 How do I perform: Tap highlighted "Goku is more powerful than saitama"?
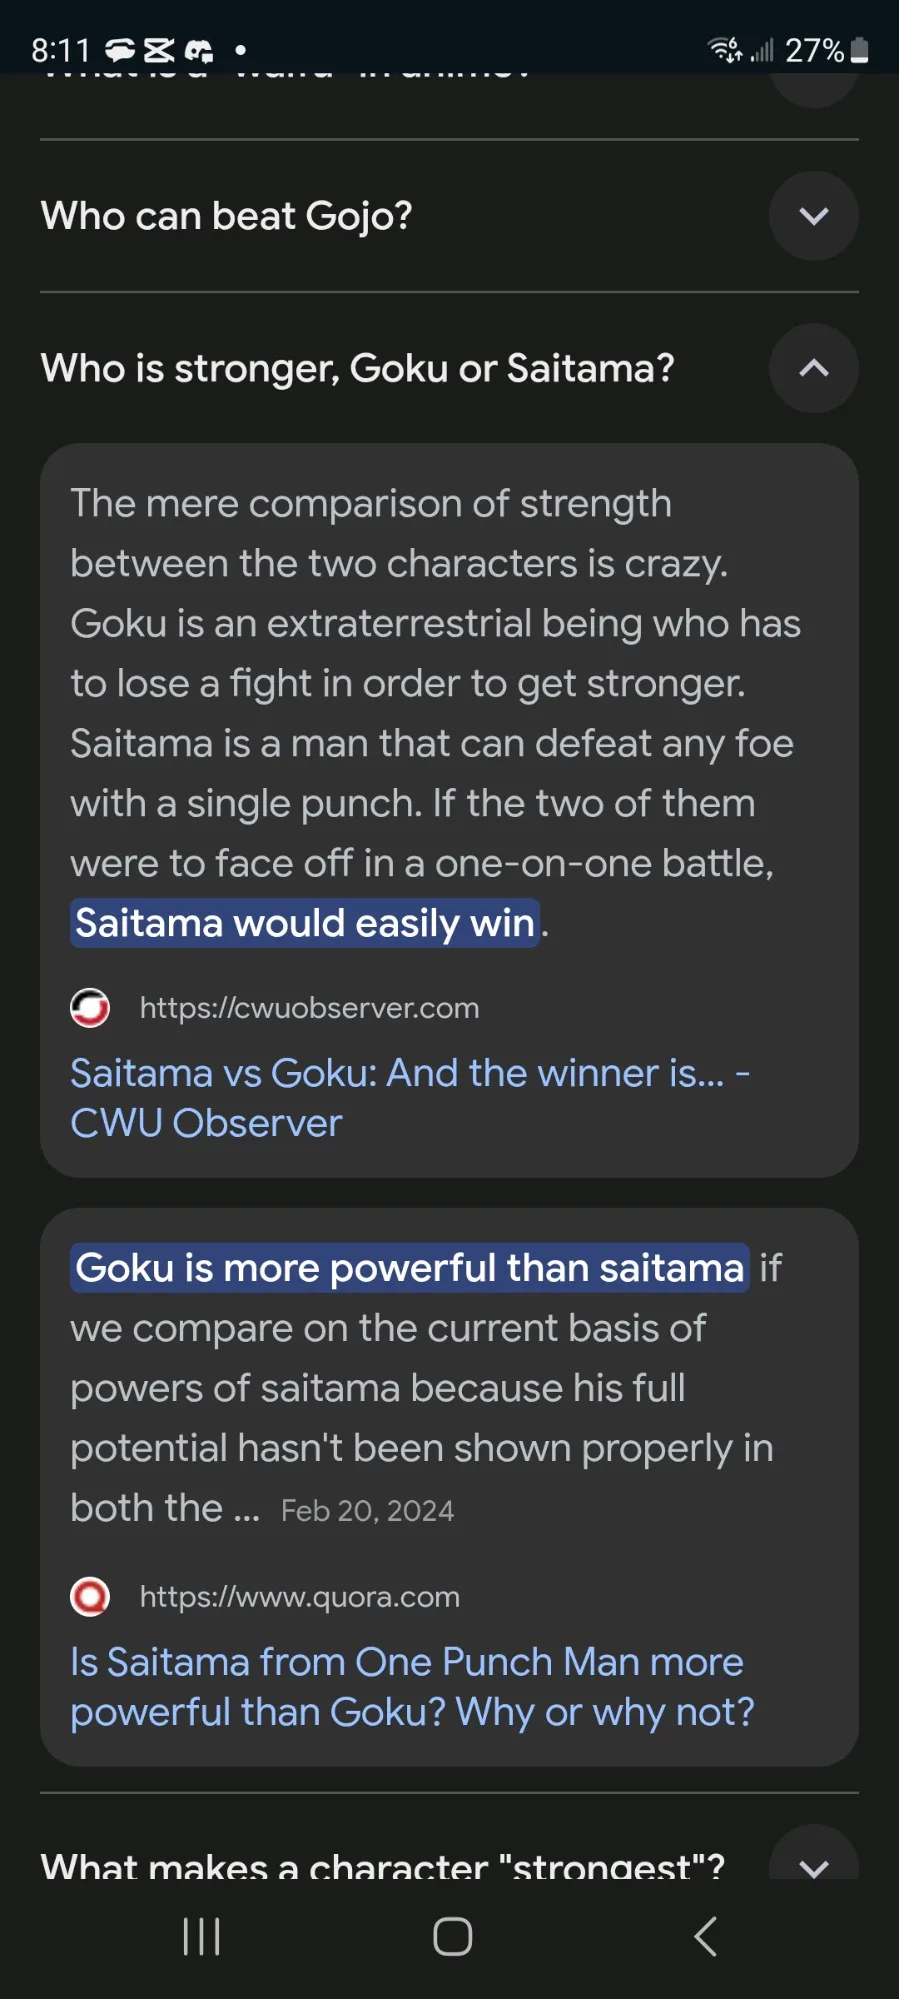point(409,1268)
